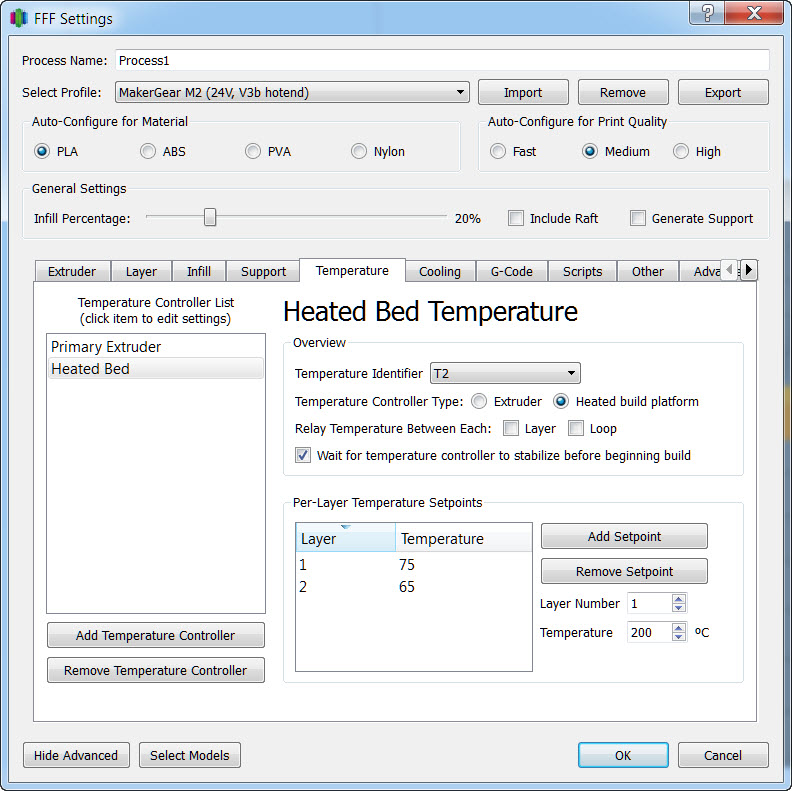
Task: Click the Infill Percentage slider handle
Action: point(210,217)
